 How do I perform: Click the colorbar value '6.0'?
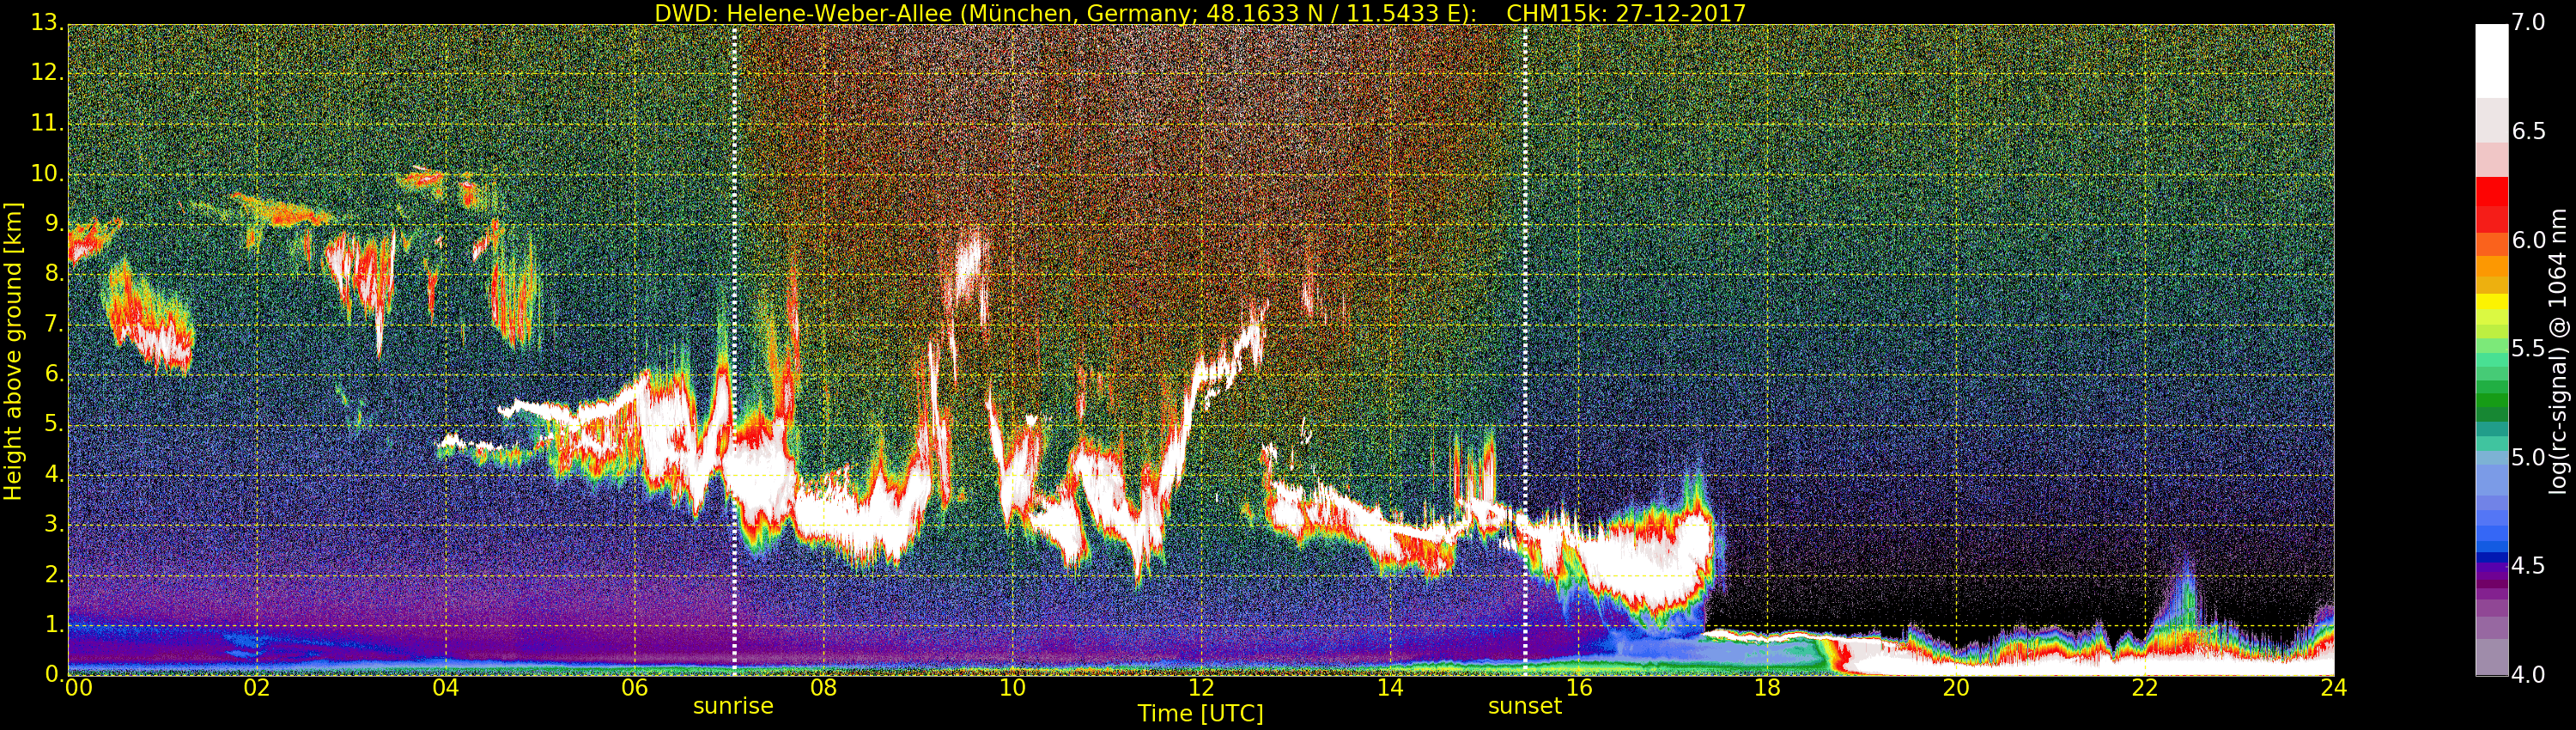click(x=2529, y=240)
